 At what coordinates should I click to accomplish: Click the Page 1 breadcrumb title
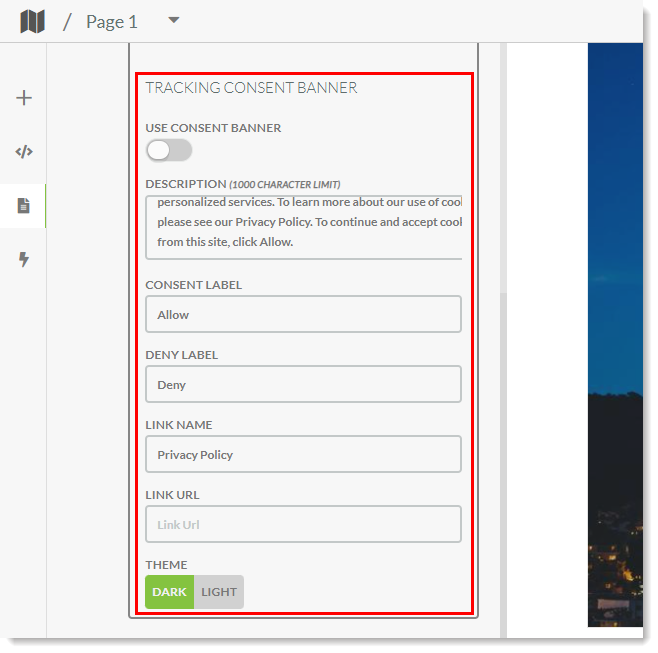point(112,22)
